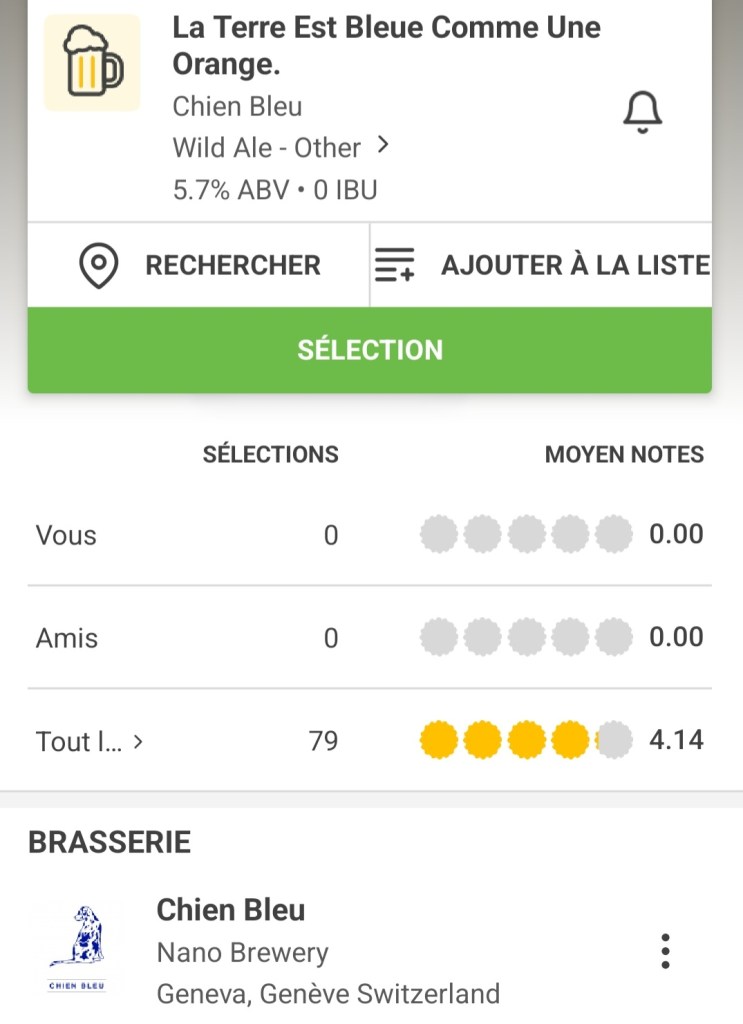Tap the beer mug icon
The image size is (743, 1024).
coord(92,62)
